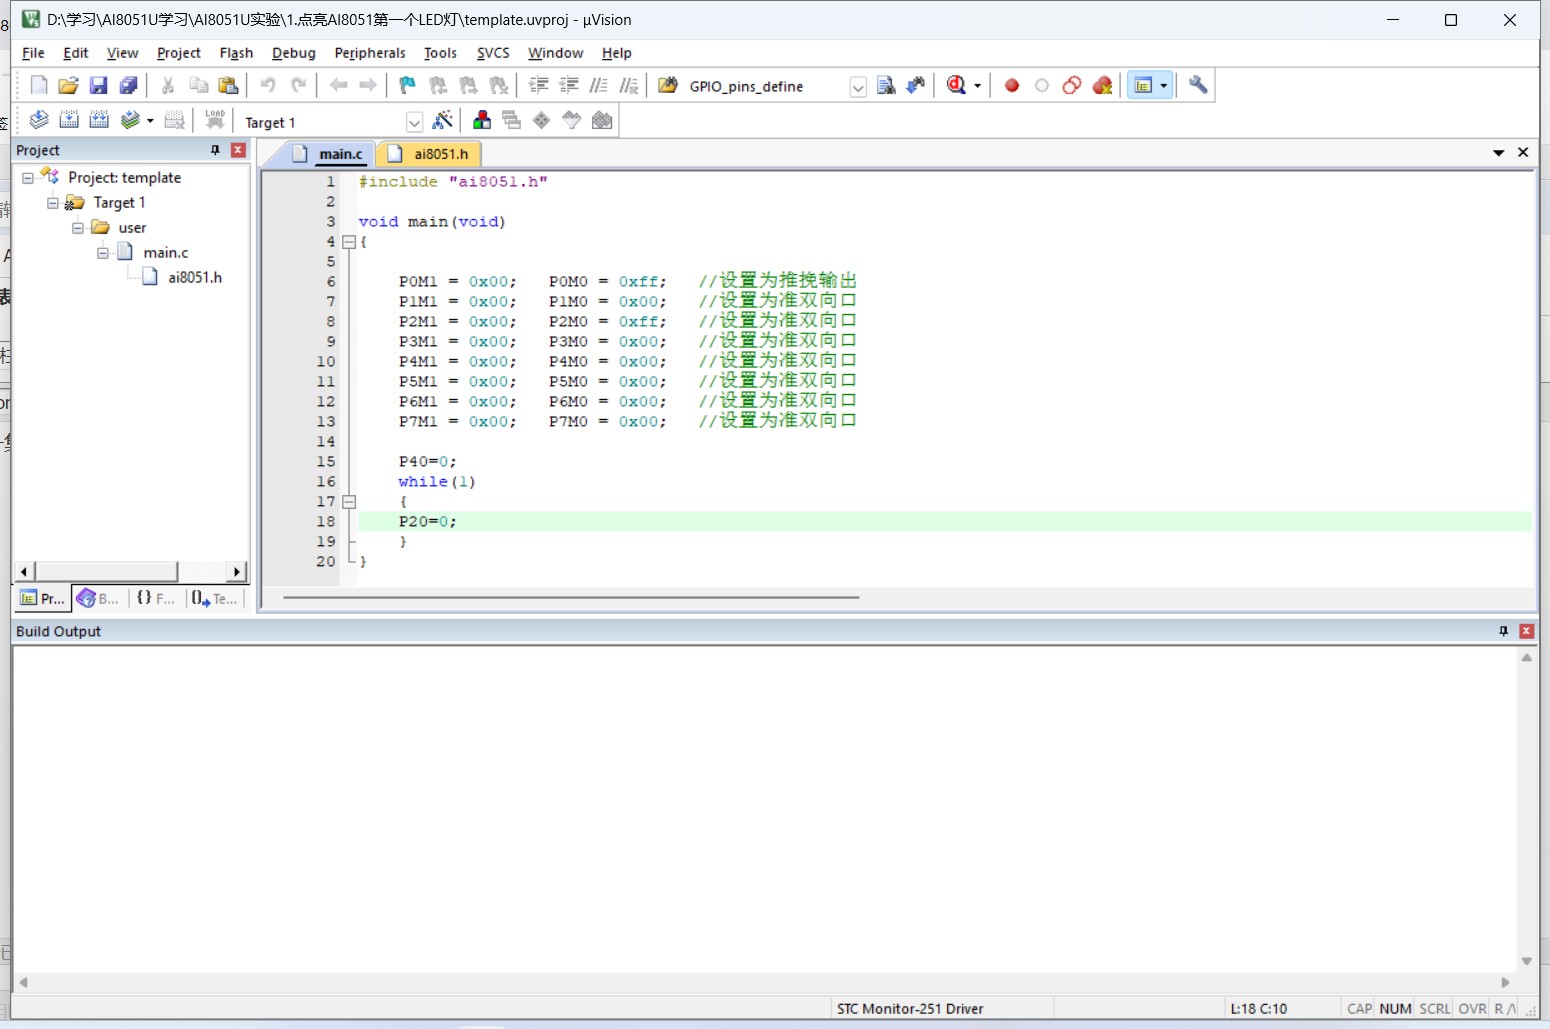Rebuild all target files icon

tap(99, 121)
